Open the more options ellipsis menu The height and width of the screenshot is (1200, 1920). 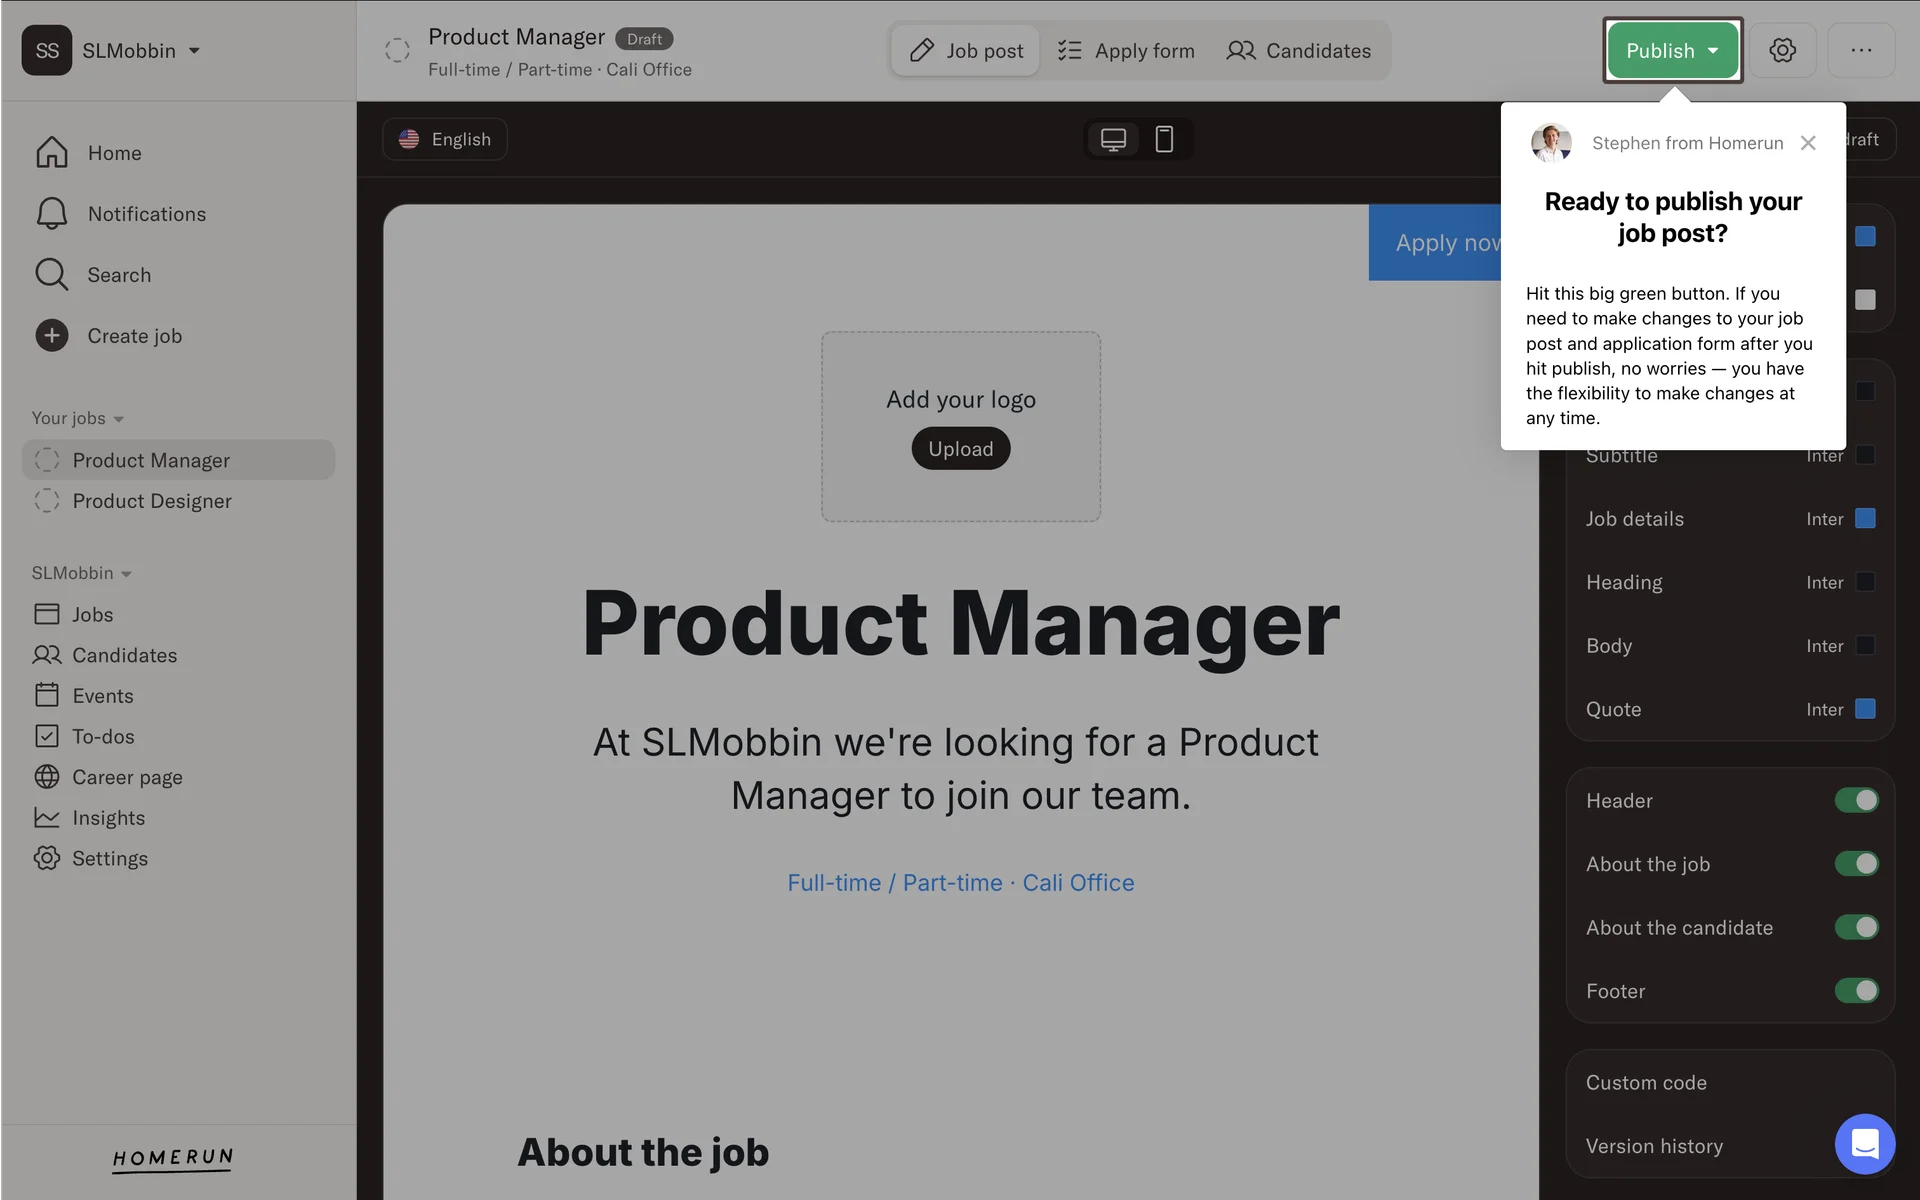click(x=1861, y=50)
